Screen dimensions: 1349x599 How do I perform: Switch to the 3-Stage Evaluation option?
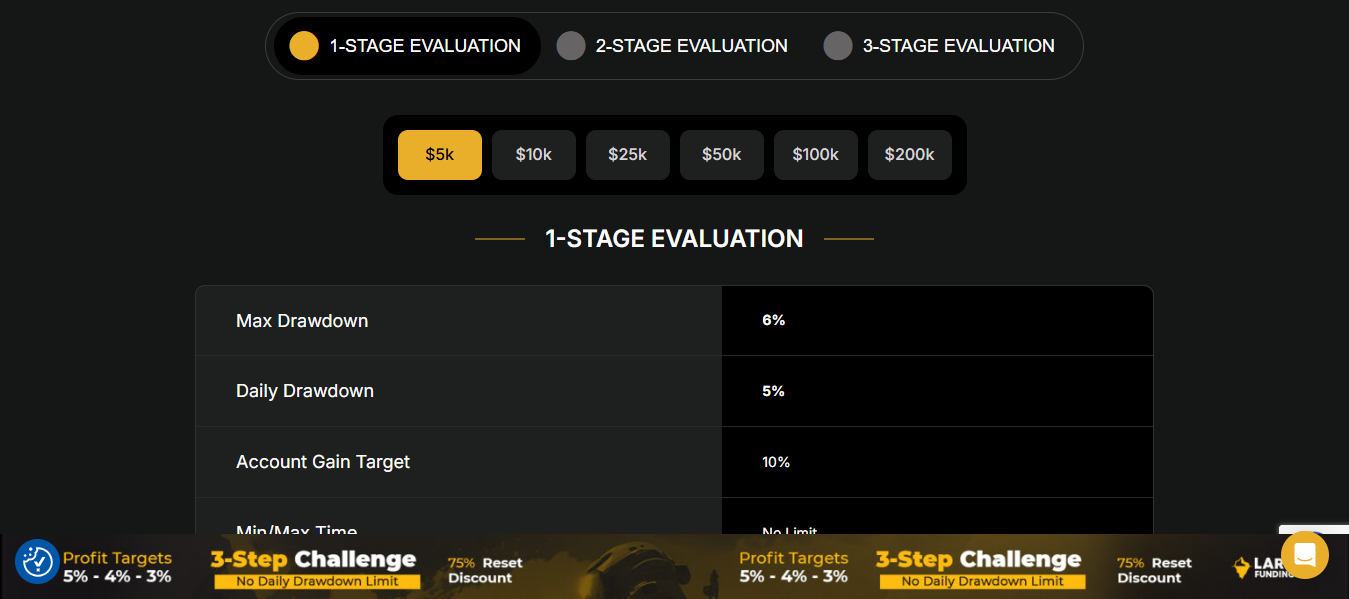click(x=958, y=46)
